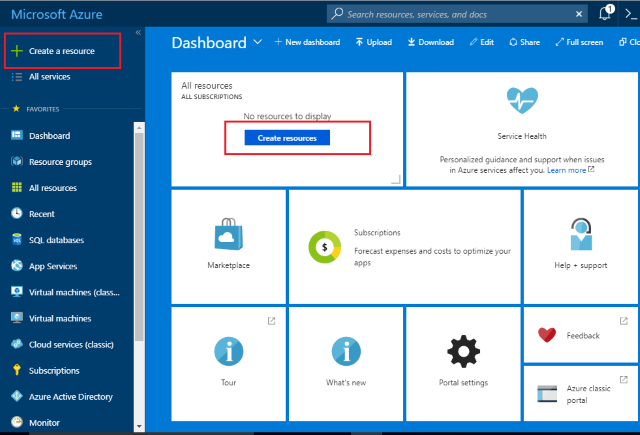The width and height of the screenshot is (640, 435).
Task: Click New dashboard in toolbar
Action: (x=307, y=42)
